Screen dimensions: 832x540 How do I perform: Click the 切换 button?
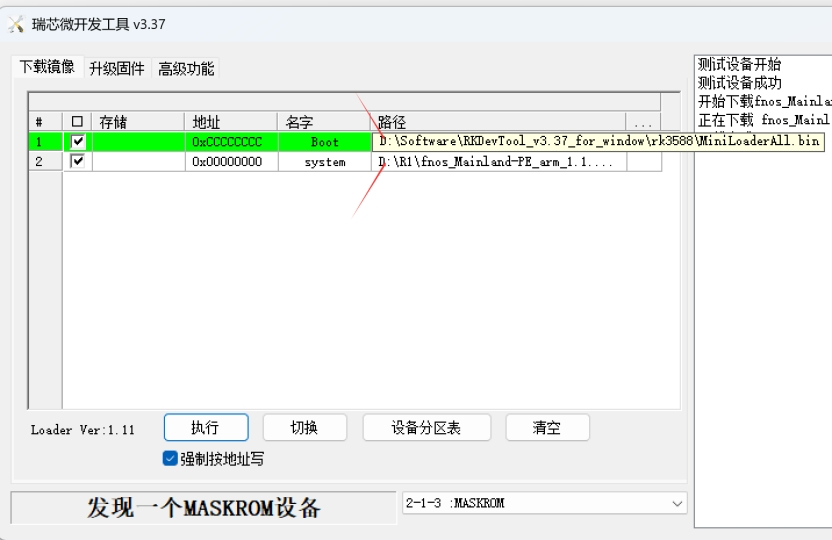pyautogui.click(x=304, y=428)
